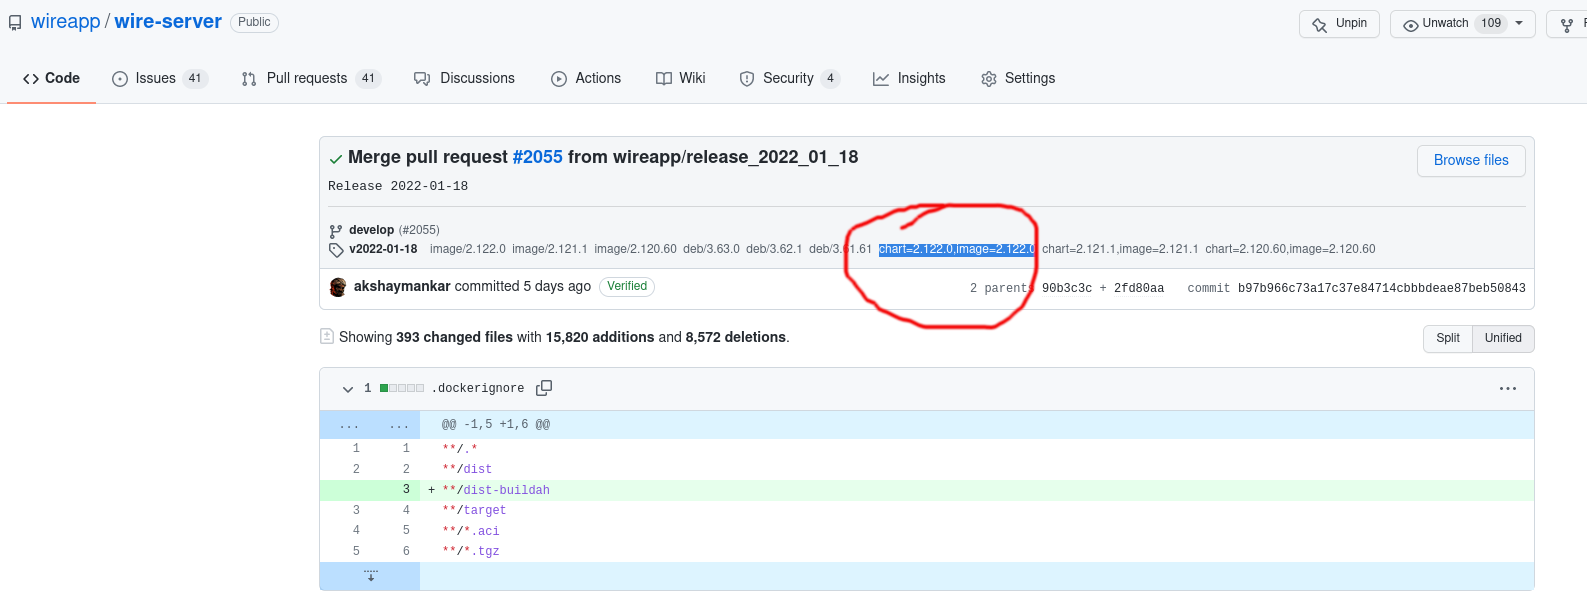
Task: Open pull request #2055 link
Action: (x=537, y=157)
